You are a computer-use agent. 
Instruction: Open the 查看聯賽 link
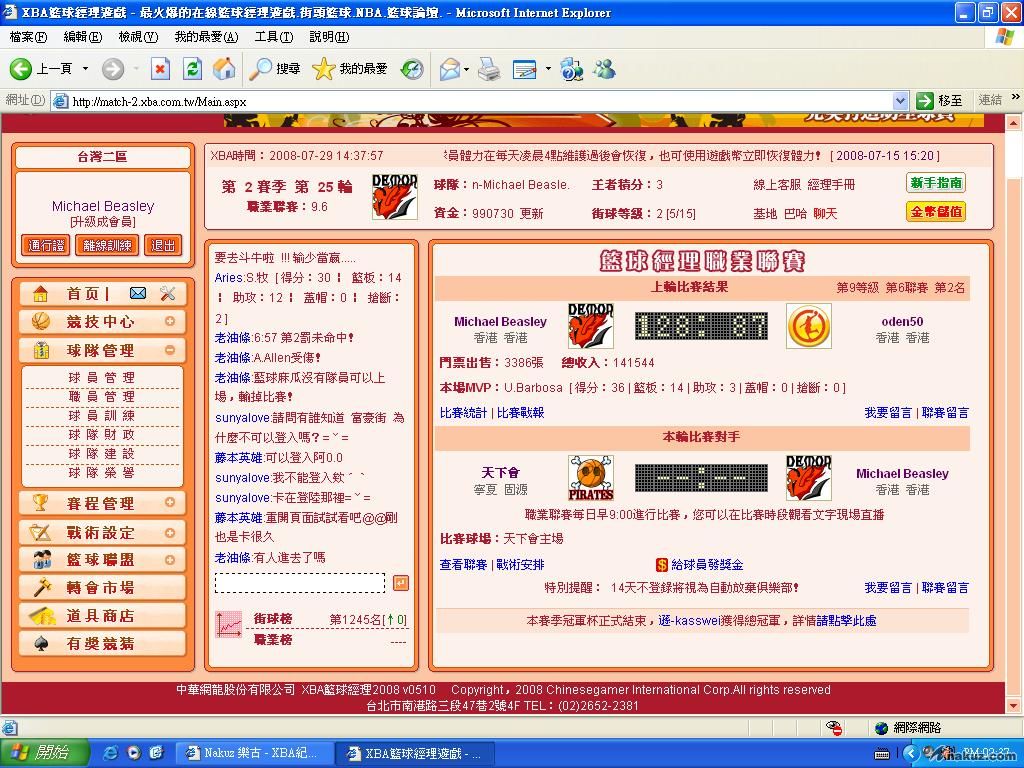pos(463,565)
